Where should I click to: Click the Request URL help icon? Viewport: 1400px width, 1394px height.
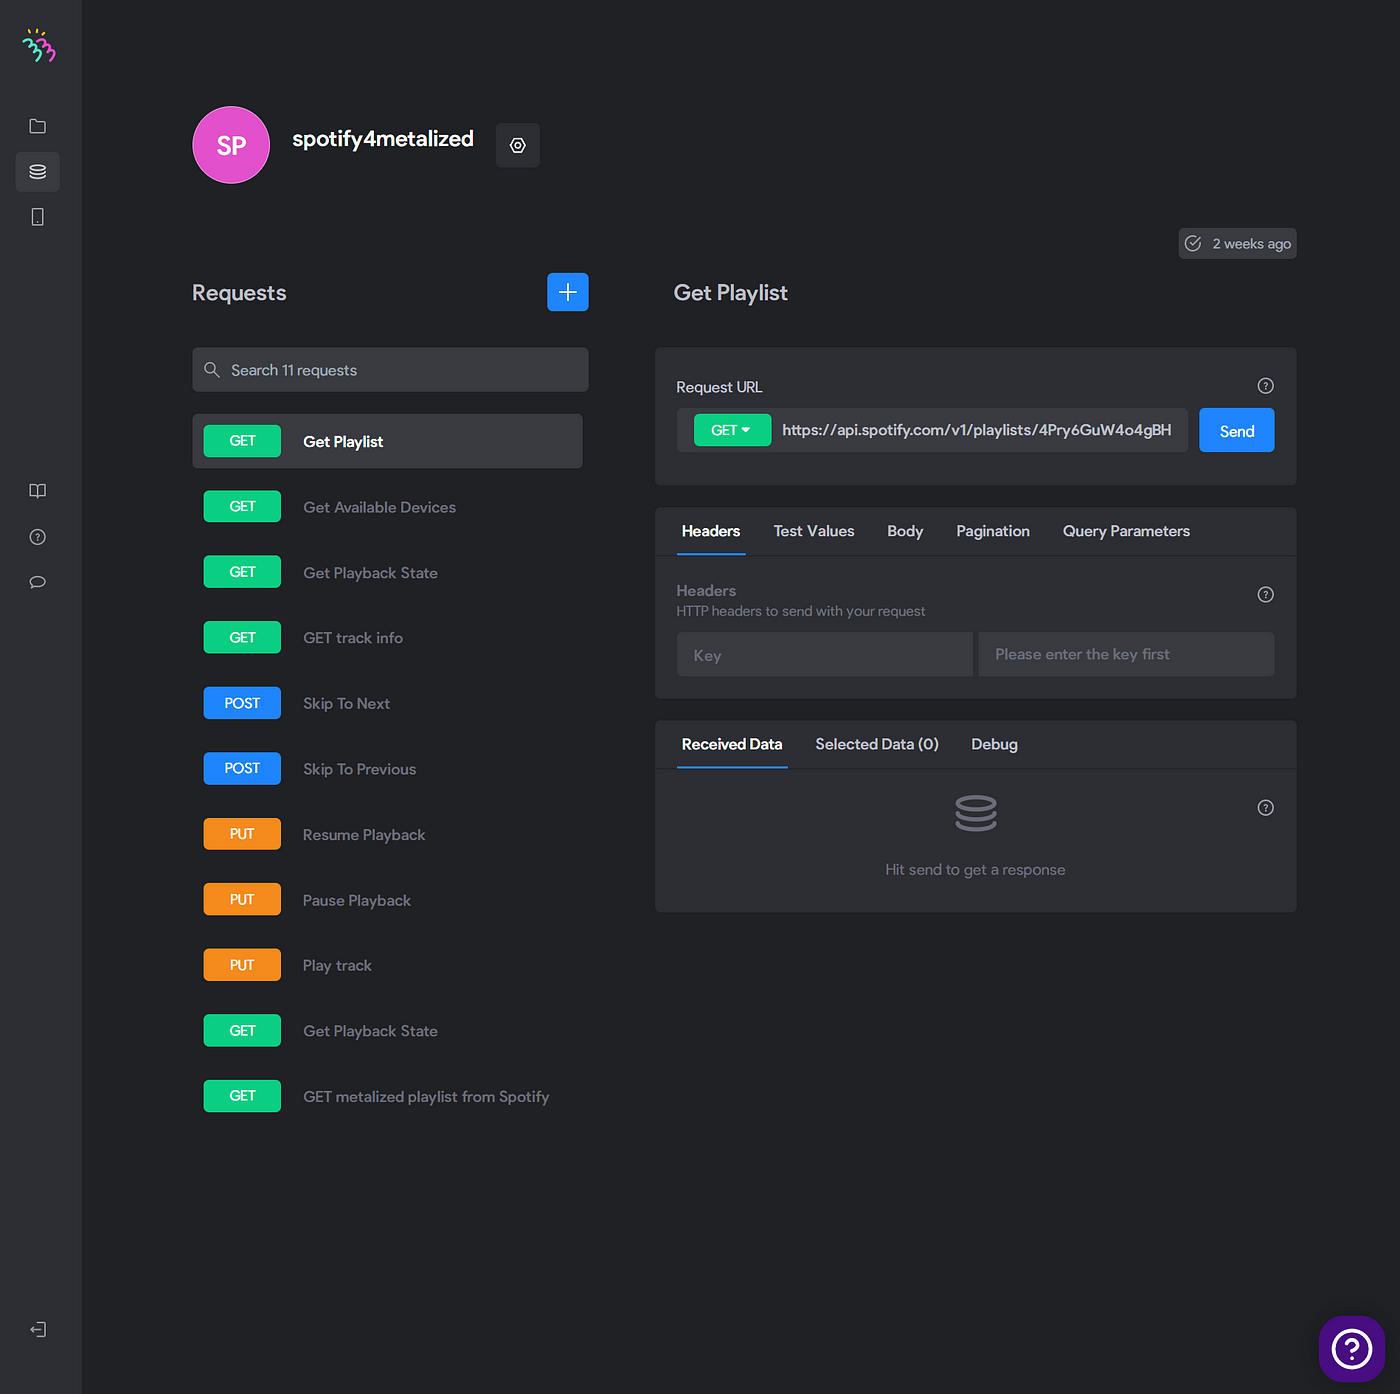pyautogui.click(x=1265, y=386)
